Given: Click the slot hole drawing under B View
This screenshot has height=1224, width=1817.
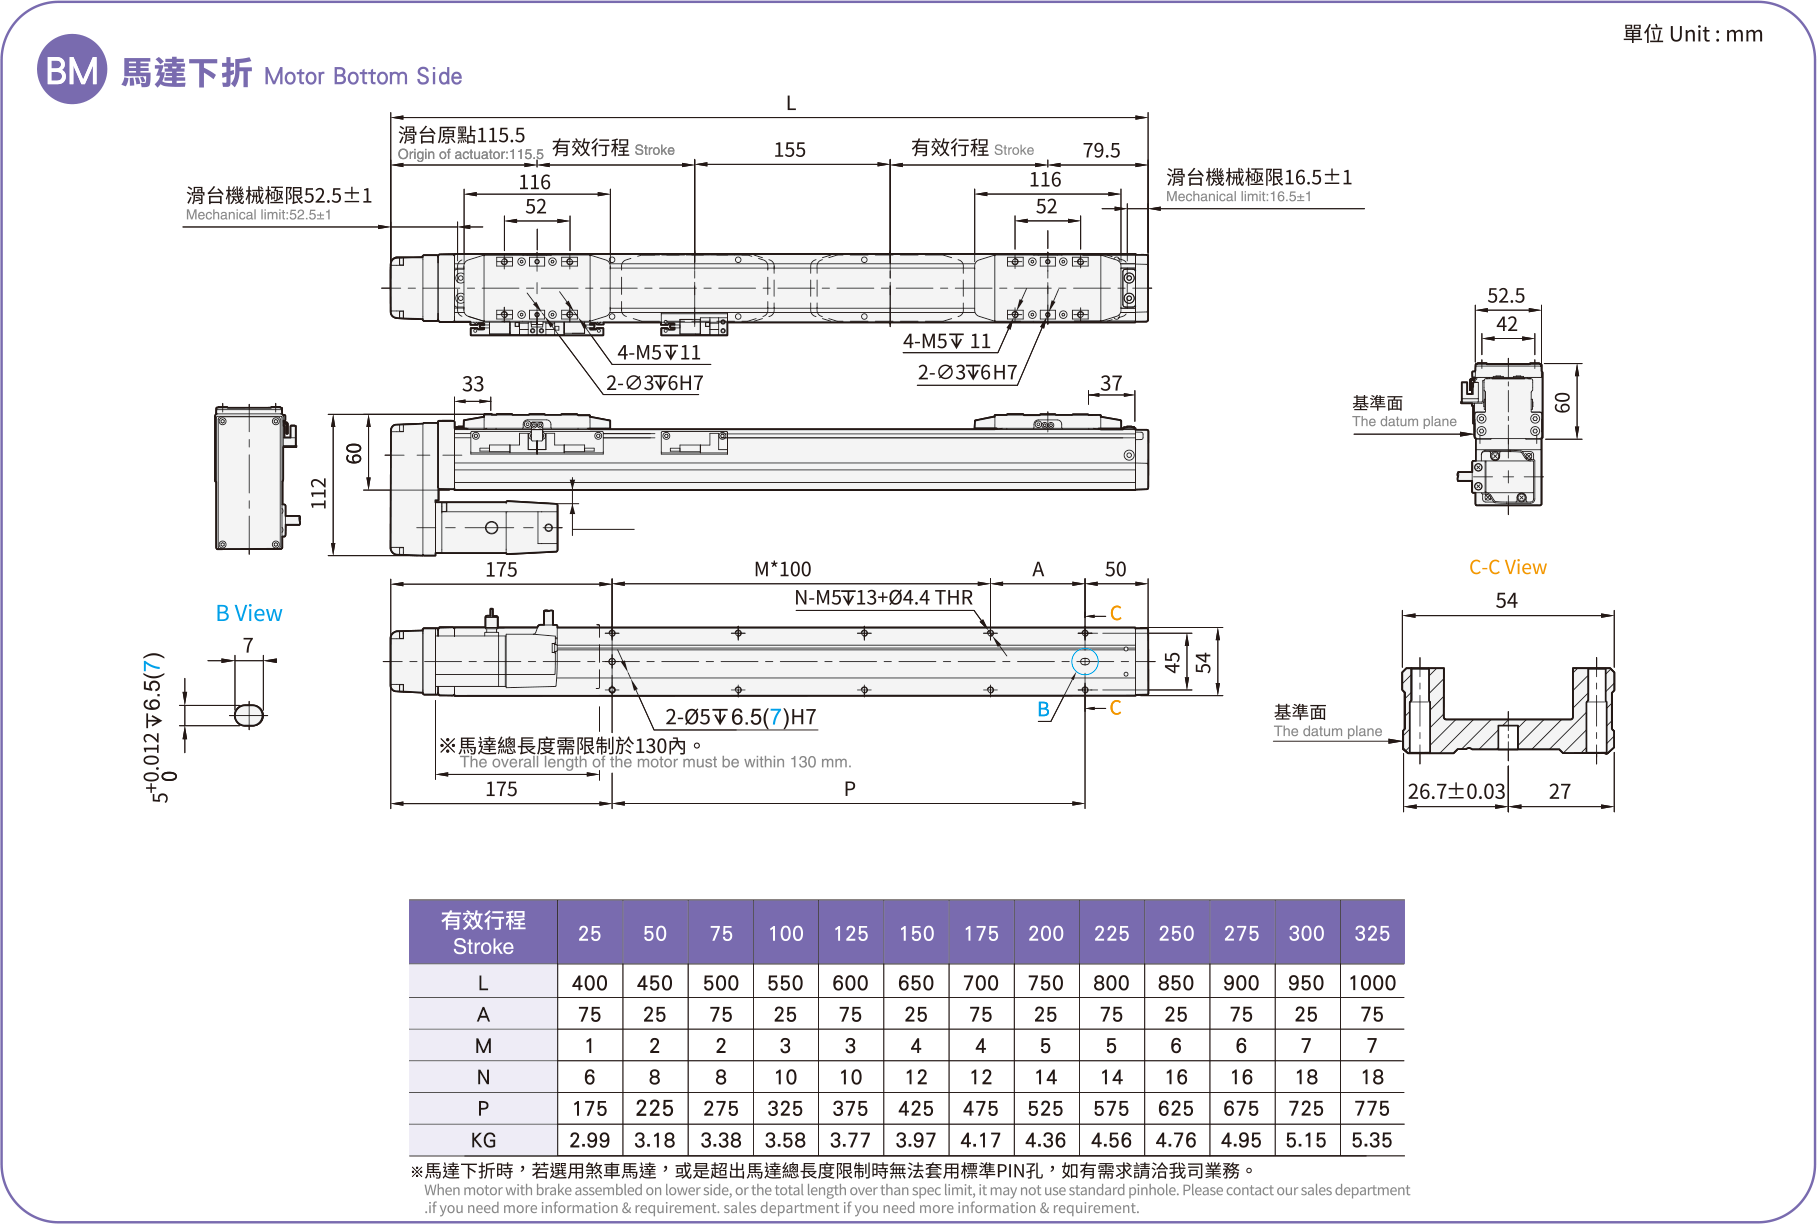Looking at the screenshot, I should 249,714.
